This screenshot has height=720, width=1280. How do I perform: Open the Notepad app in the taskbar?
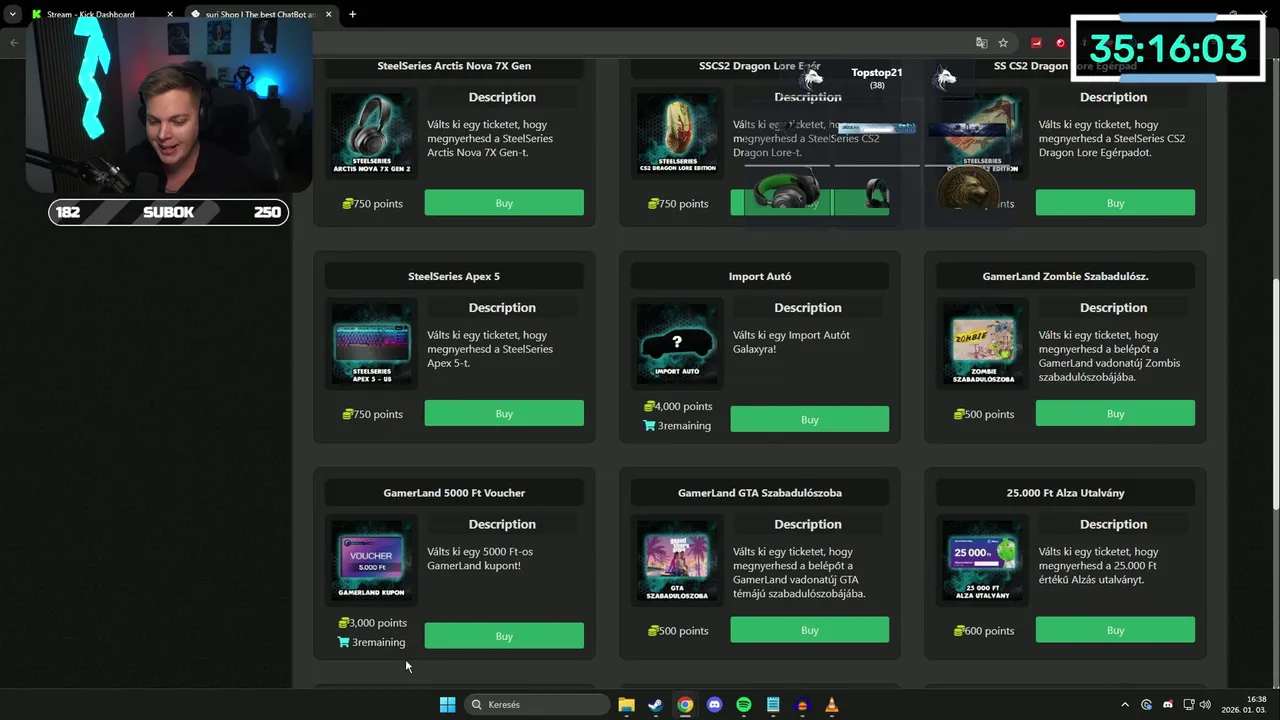[773, 704]
